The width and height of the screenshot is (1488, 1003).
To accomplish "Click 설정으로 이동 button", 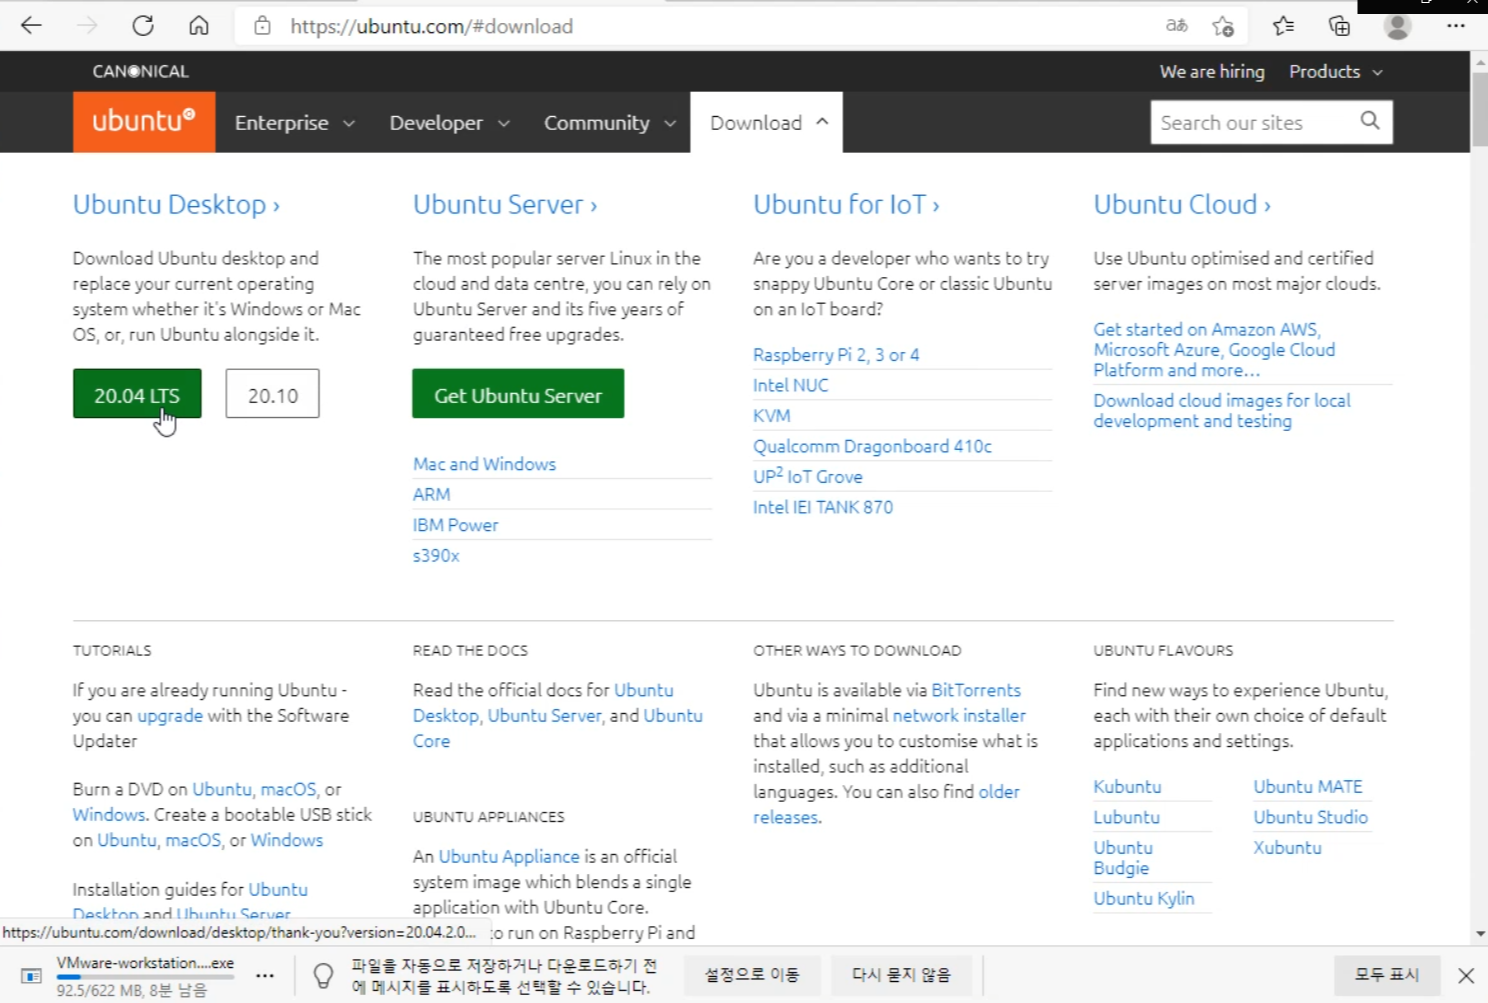I will [x=752, y=975].
